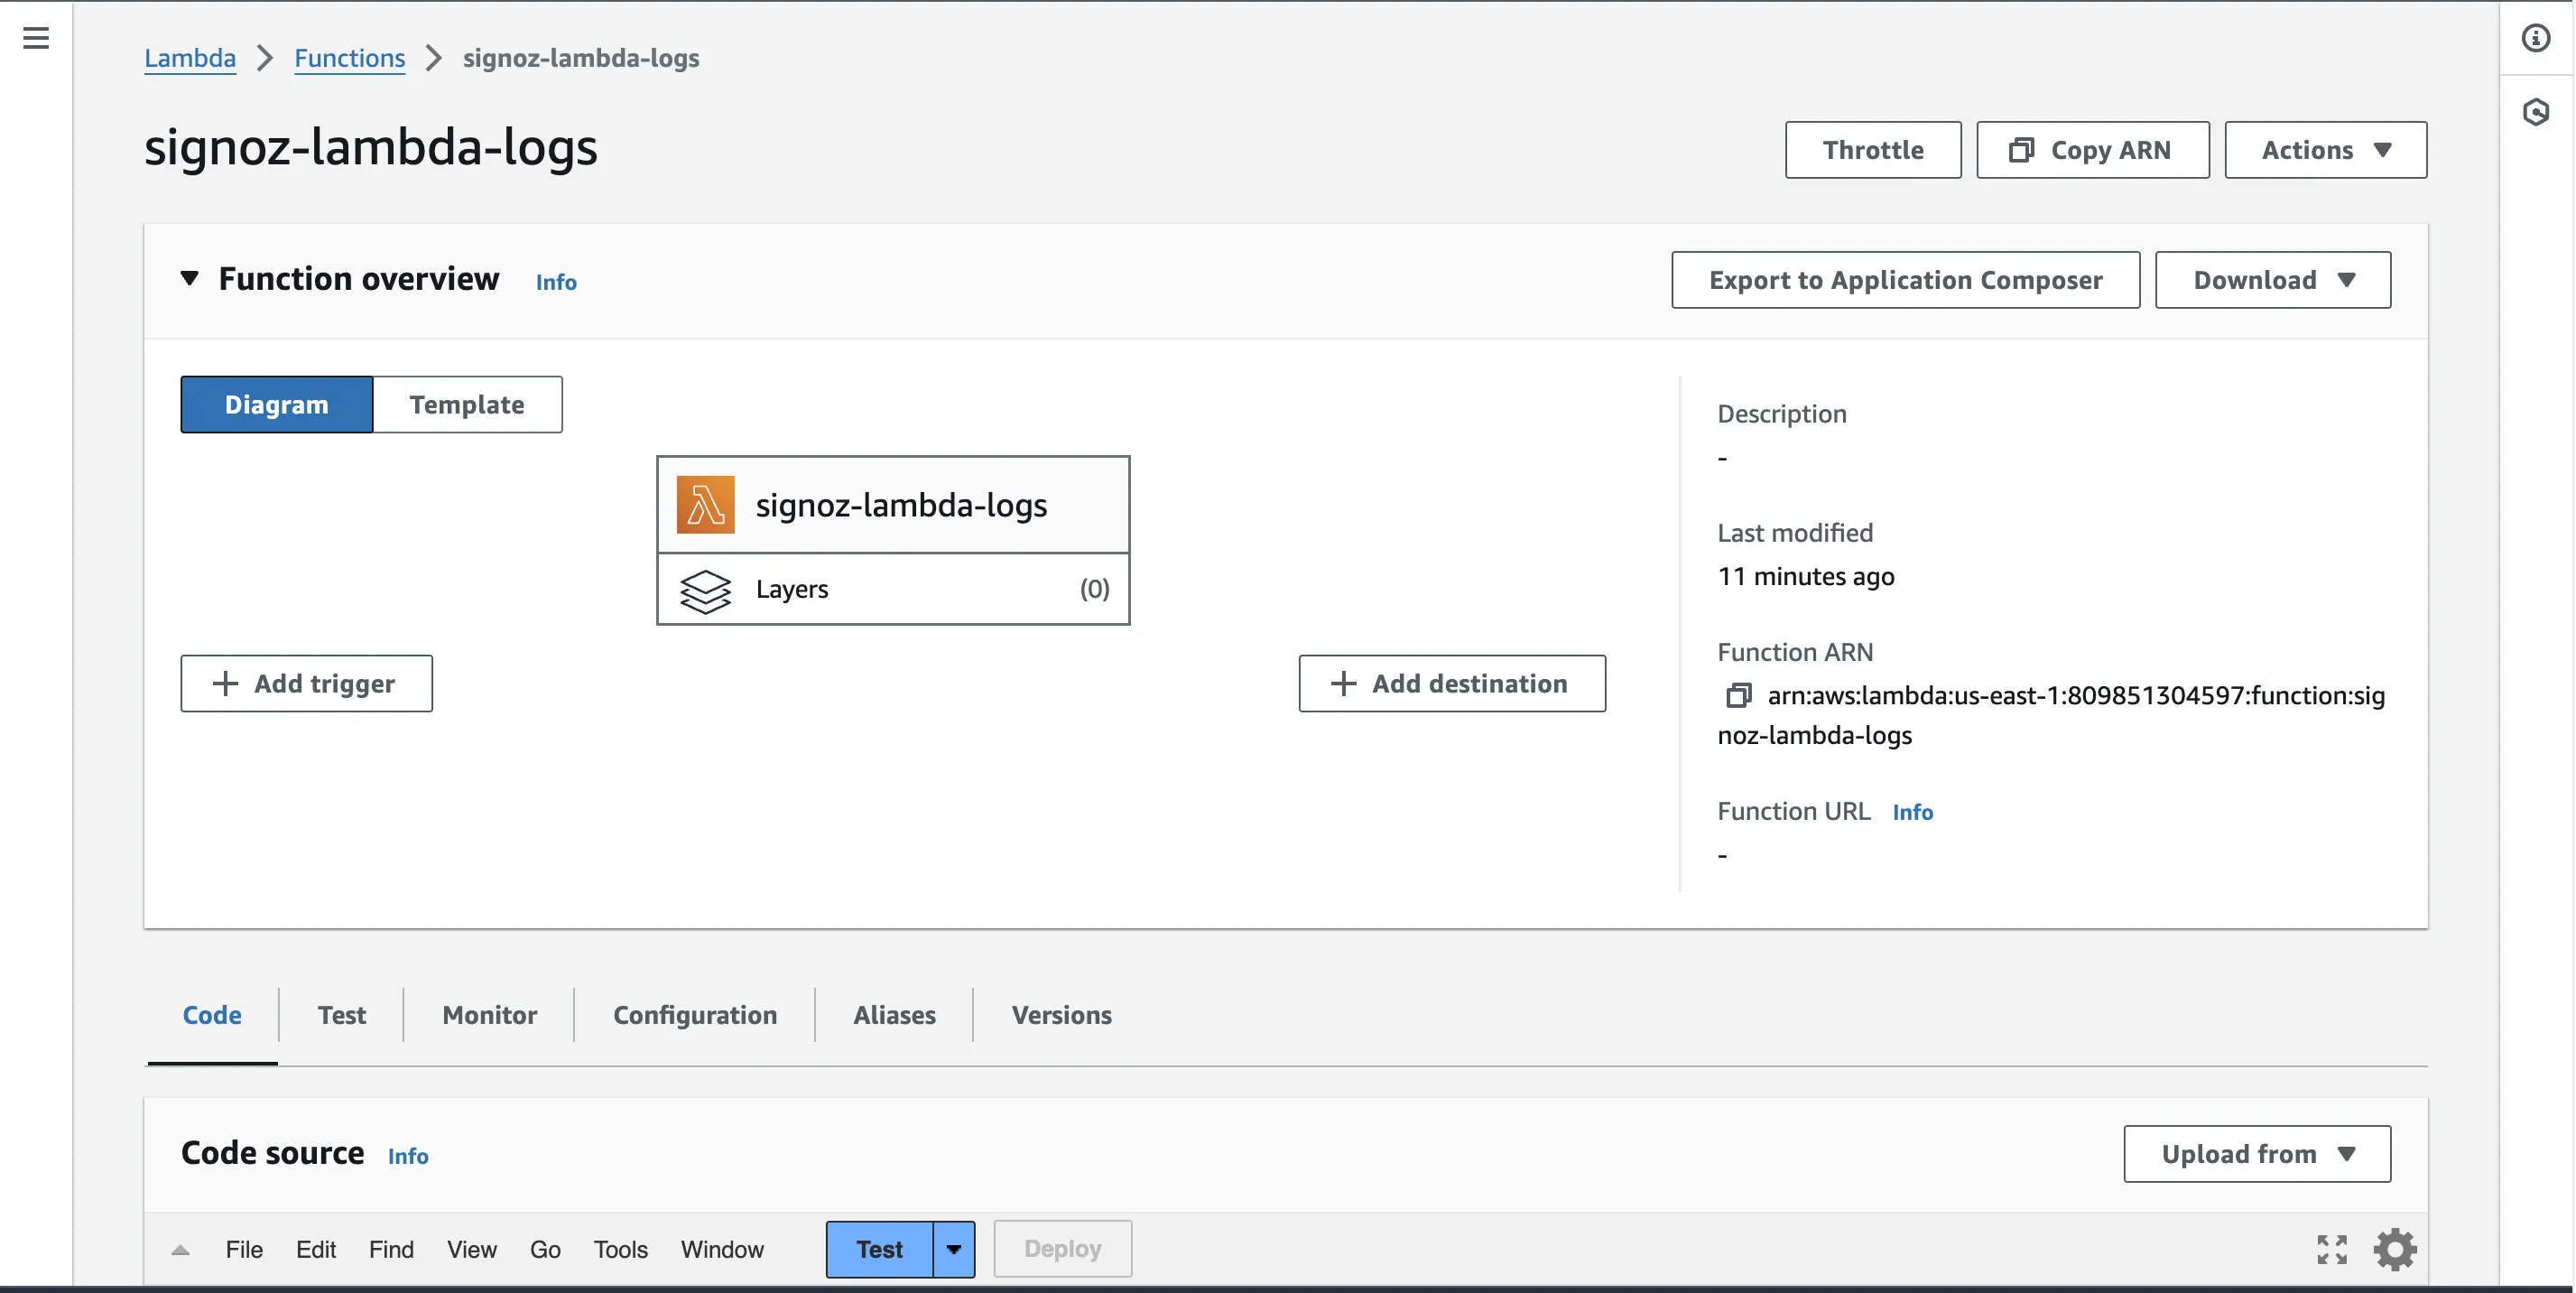The image size is (2576, 1293).
Task: Switch to Template view
Action: point(467,405)
